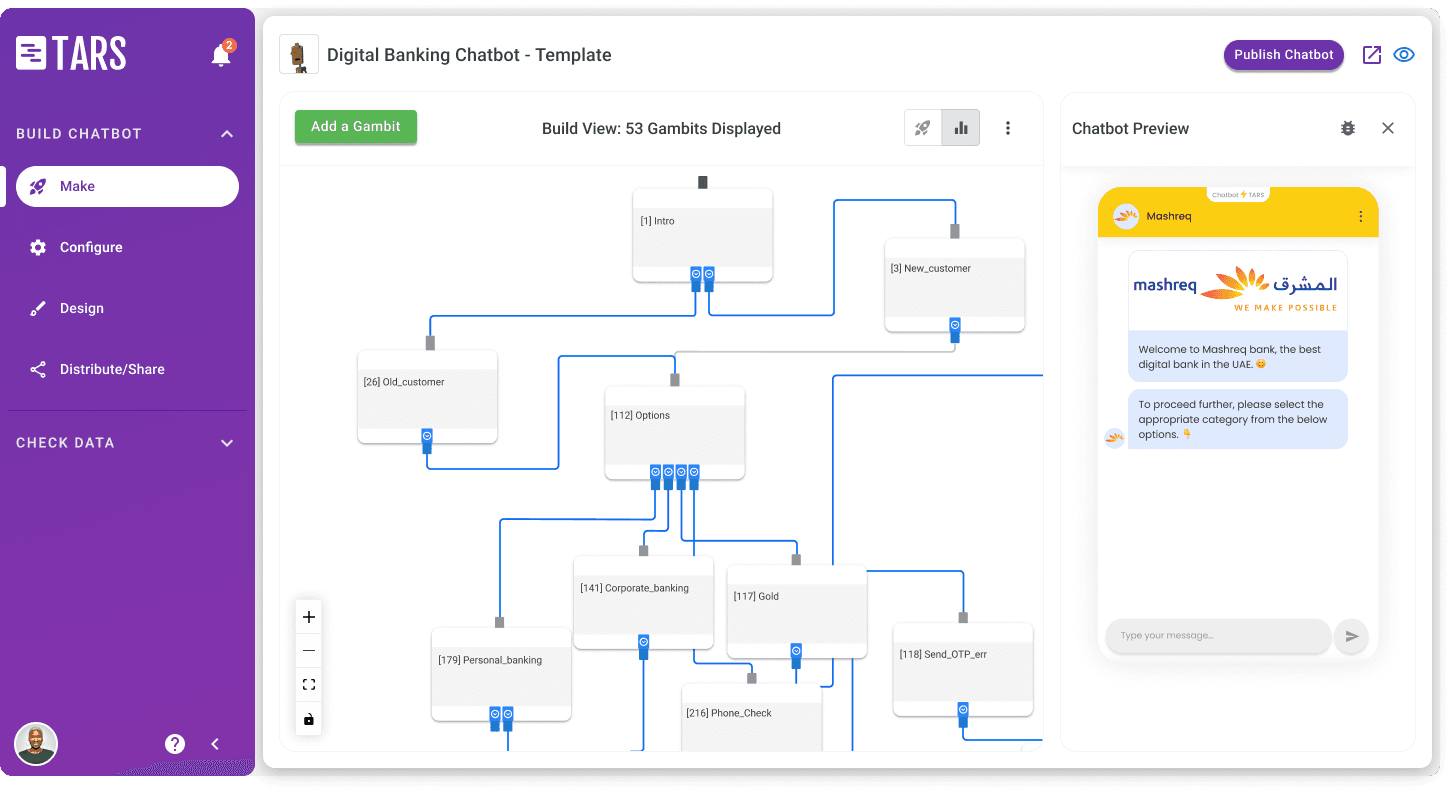Open the Mashreq chat header options menu
Screen dimensions: 1452x792
[1360, 216]
